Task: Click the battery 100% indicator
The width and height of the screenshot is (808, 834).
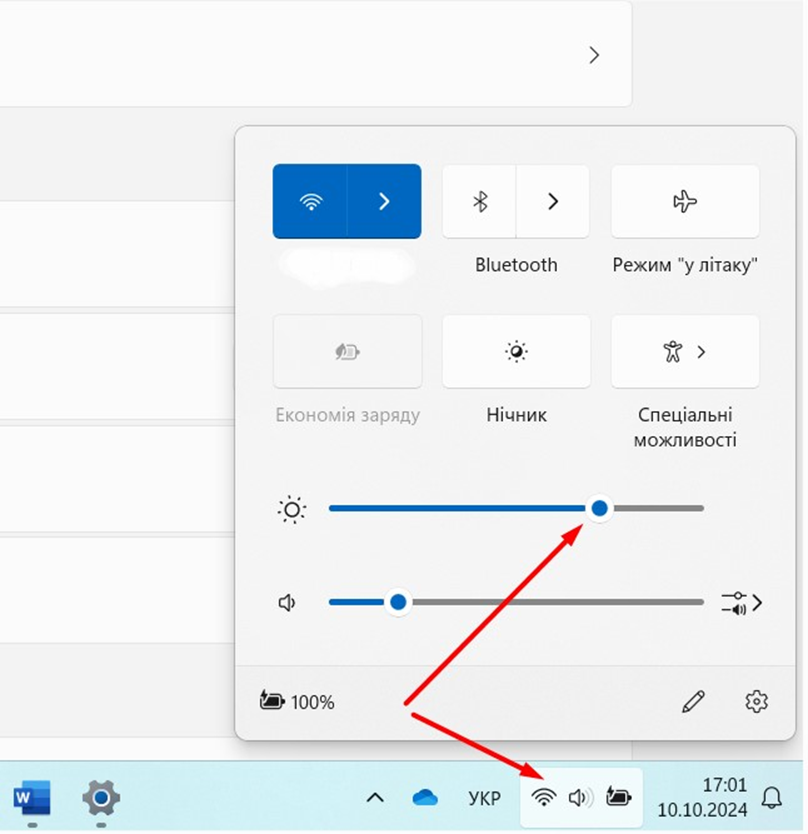Action: (298, 702)
